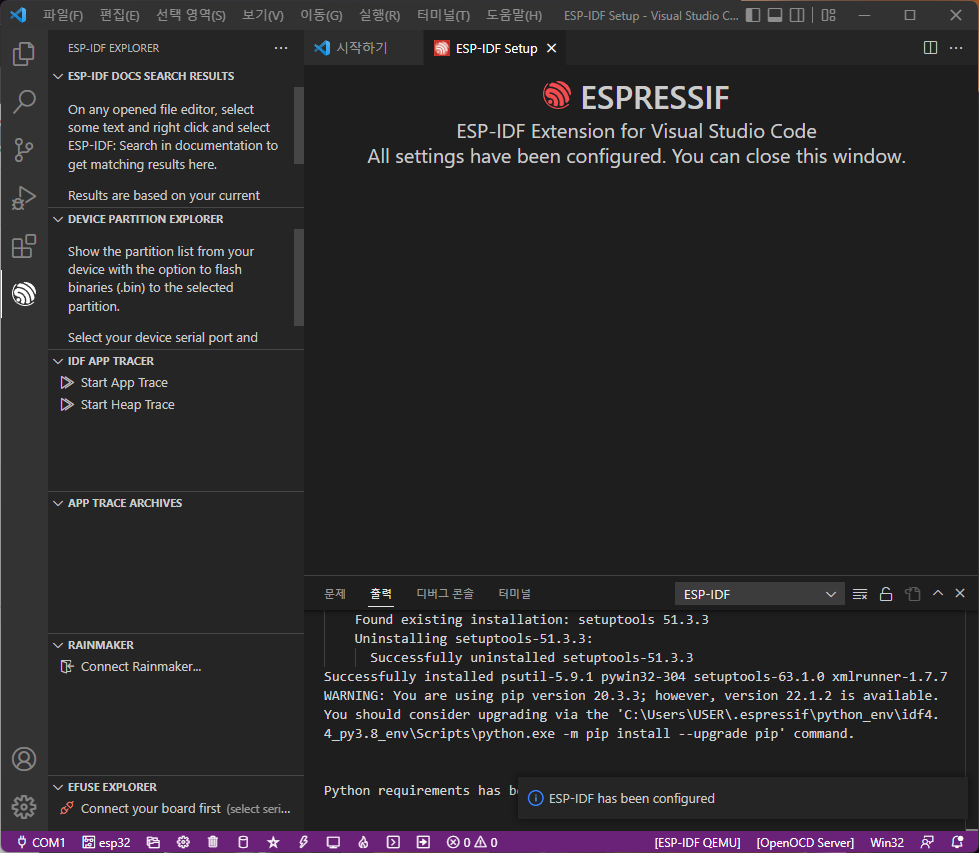This screenshot has width=979, height=853.
Task: Collapse ESP-IDF Docs Search Results section
Action: (58, 76)
